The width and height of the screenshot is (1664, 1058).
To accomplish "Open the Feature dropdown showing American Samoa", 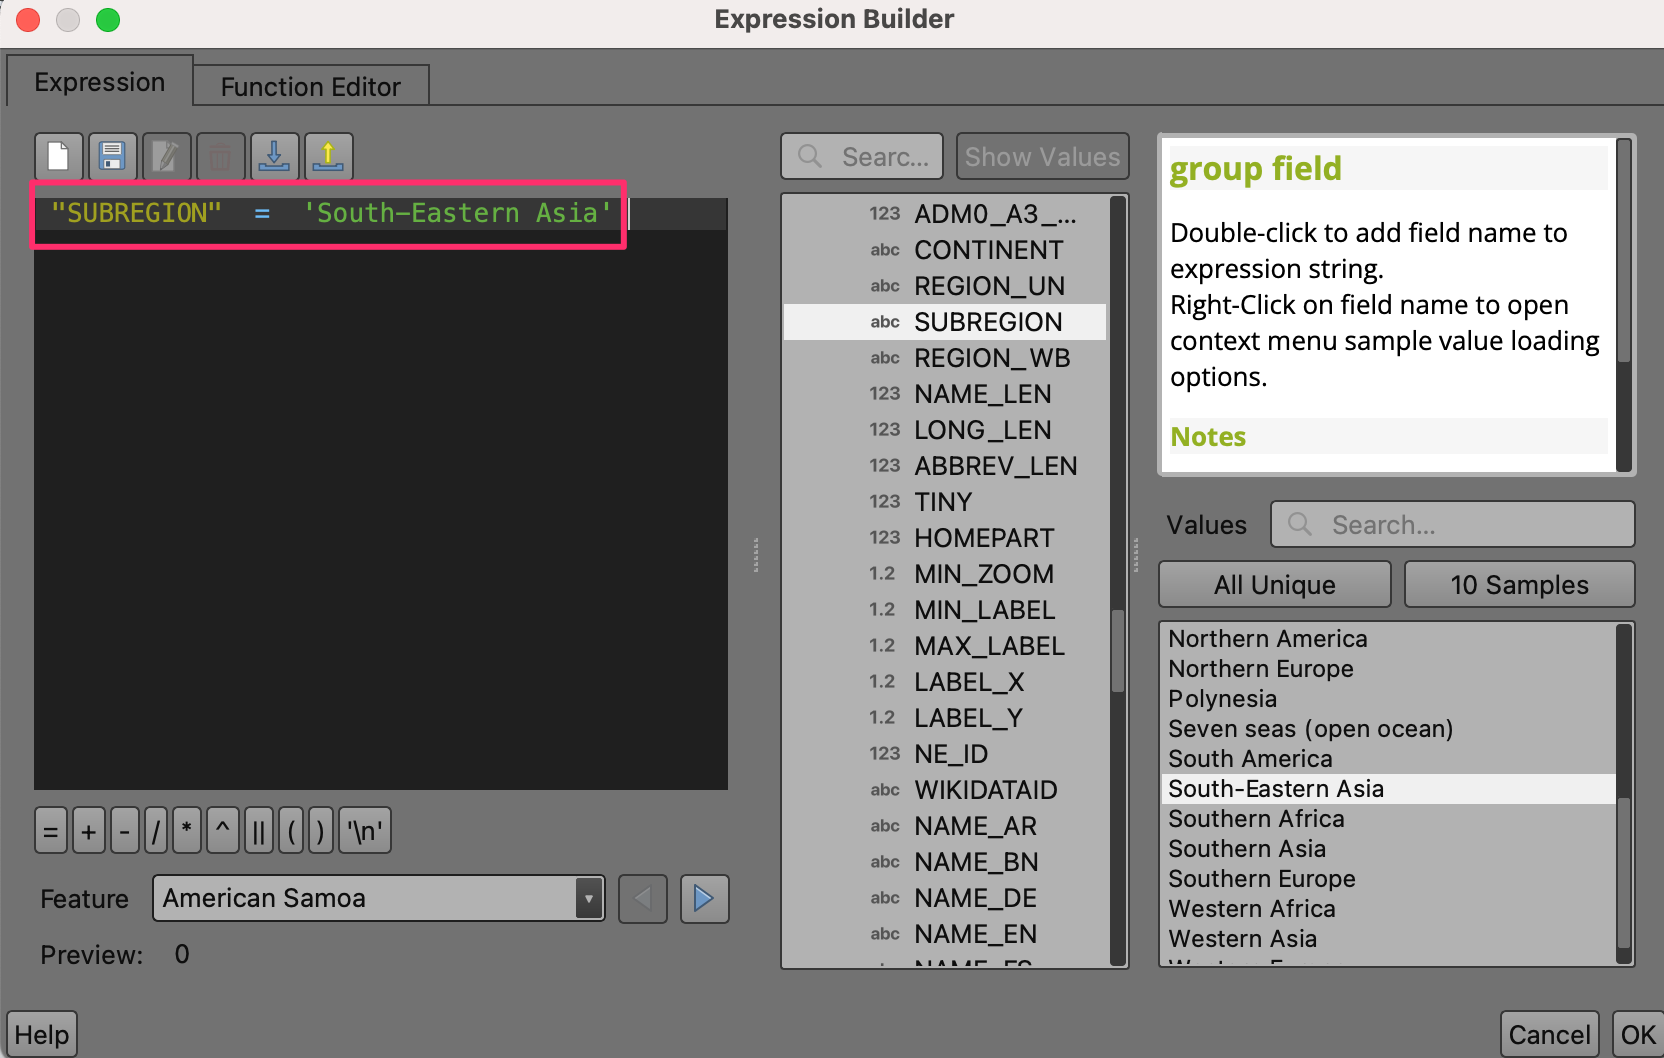I will 378,899.
